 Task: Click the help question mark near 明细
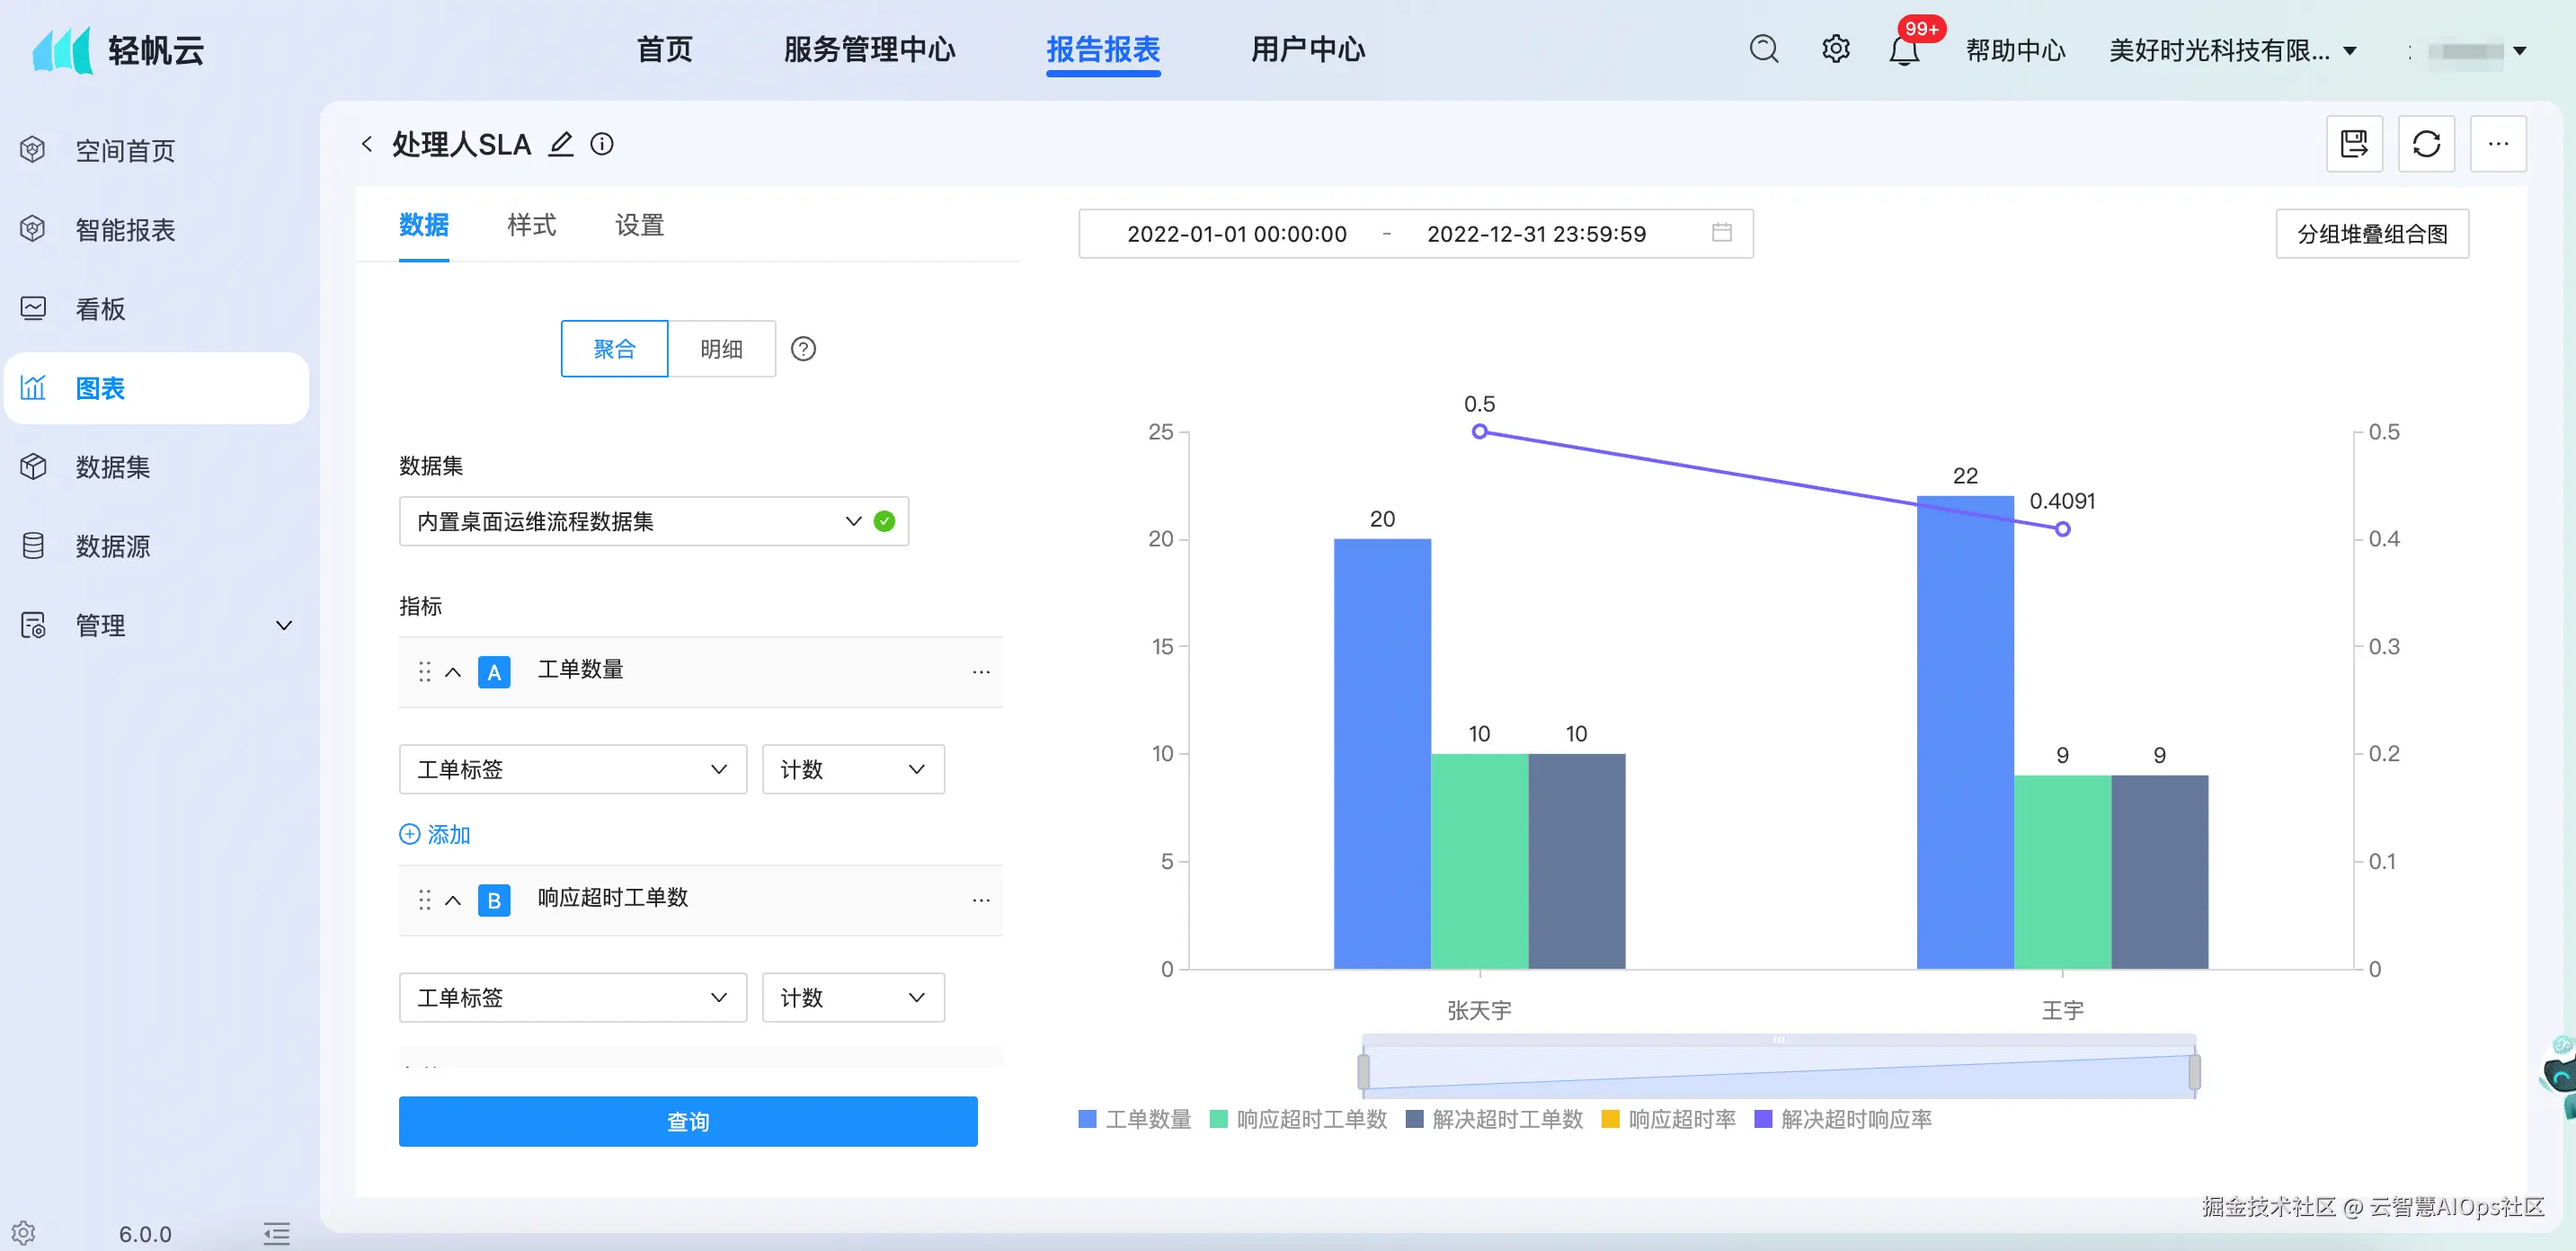click(x=803, y=349)
